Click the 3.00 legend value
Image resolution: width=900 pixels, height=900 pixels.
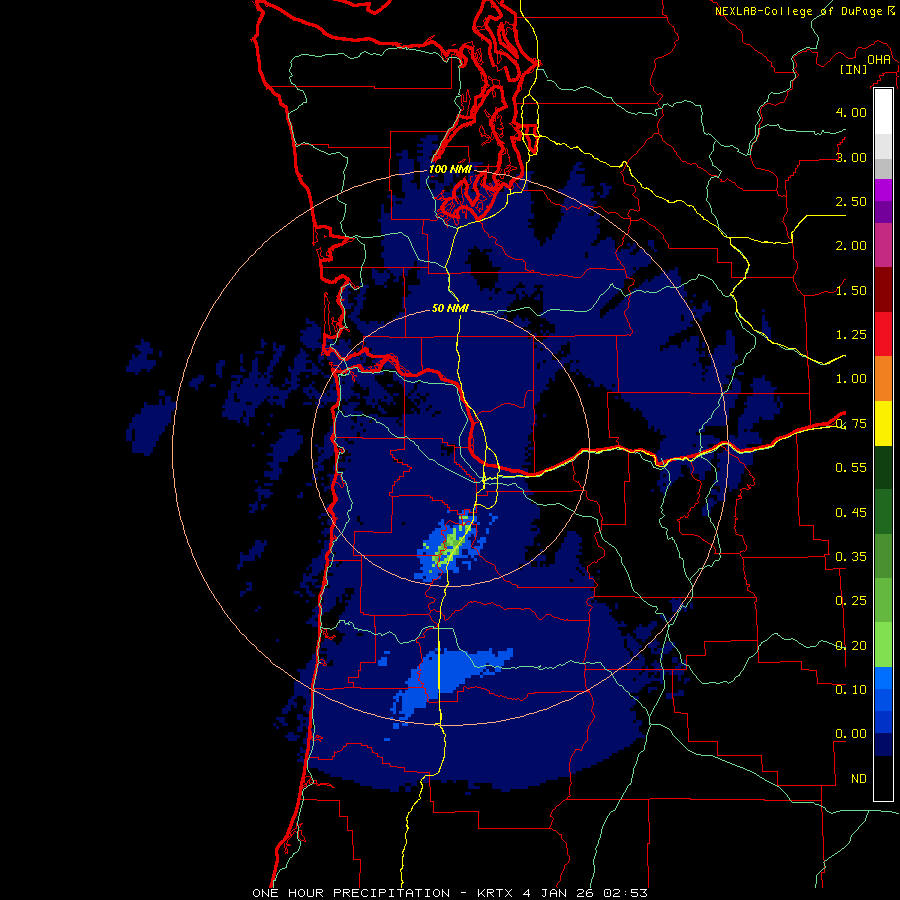[x=851, y=157]
